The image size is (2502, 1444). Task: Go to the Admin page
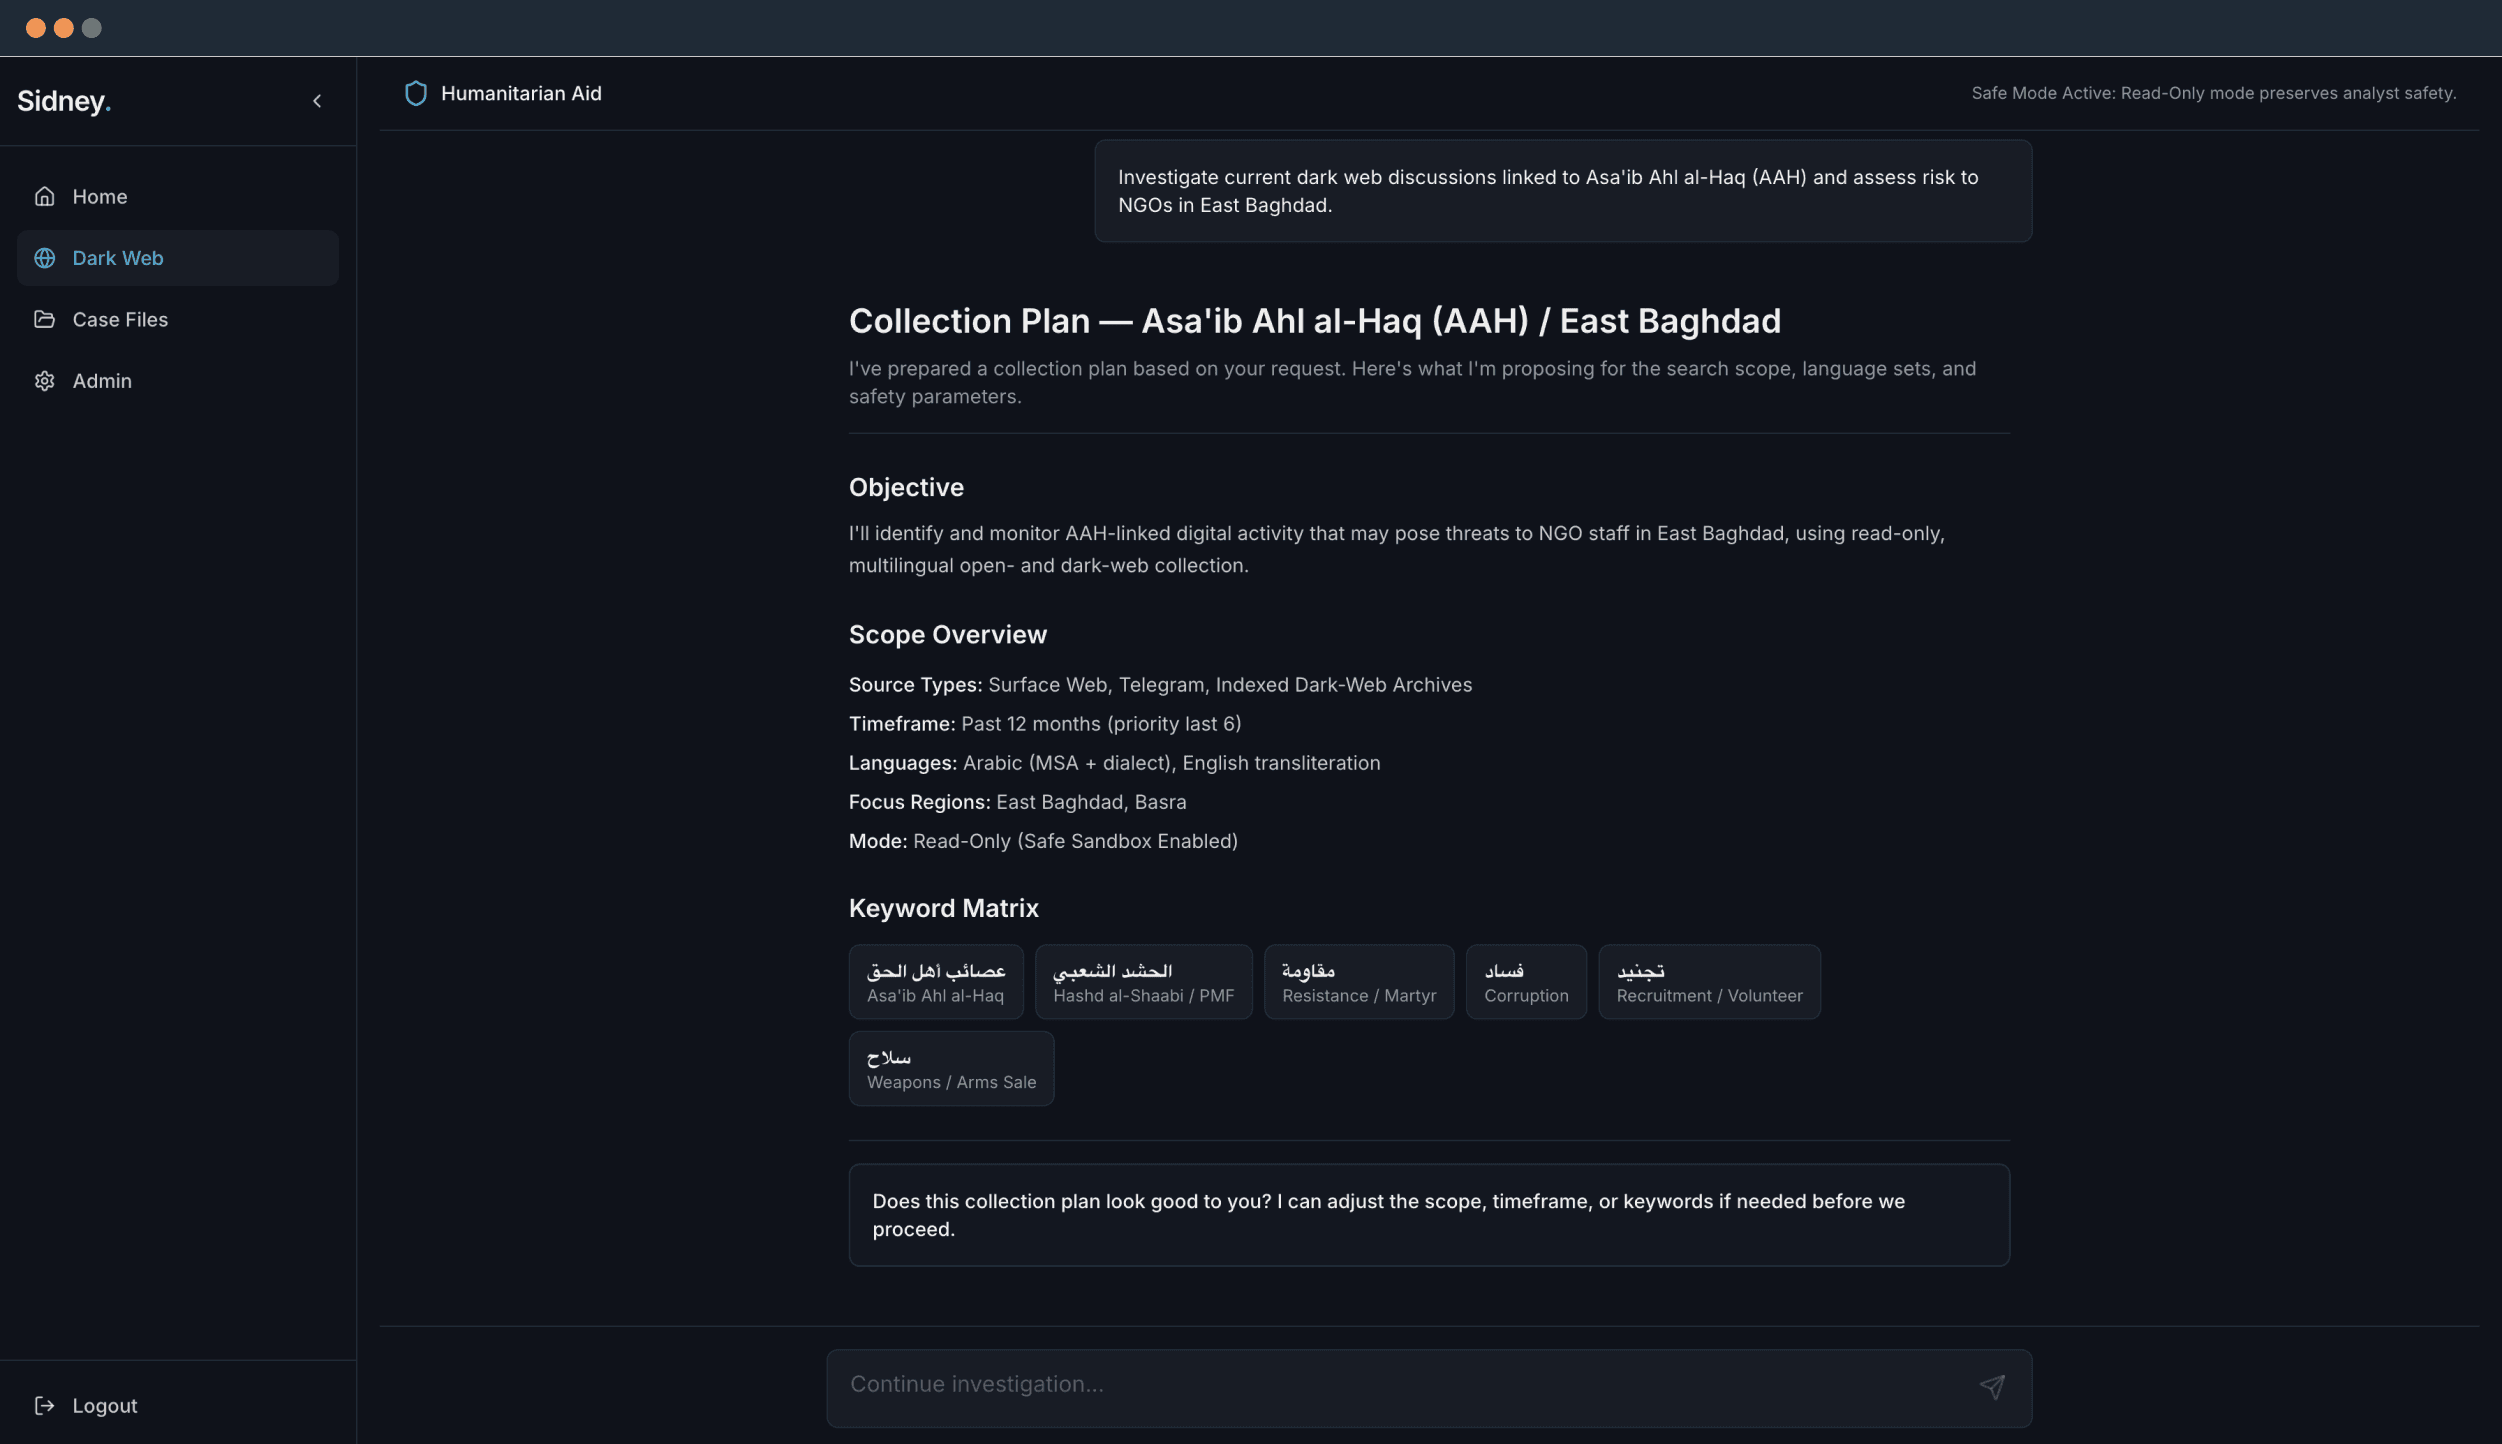102,381
